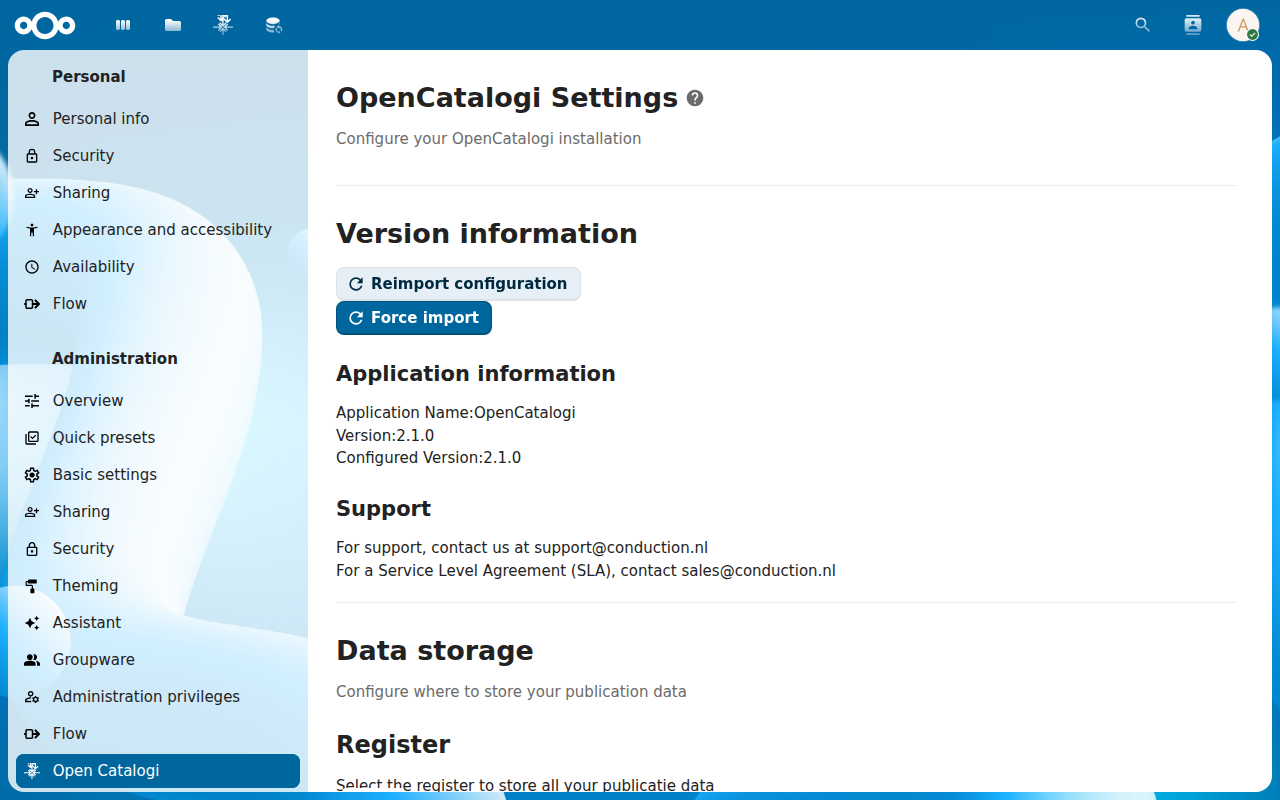Click the Nextcloud logo in the header
1280x800 pixels.
(x=45, y=25)
